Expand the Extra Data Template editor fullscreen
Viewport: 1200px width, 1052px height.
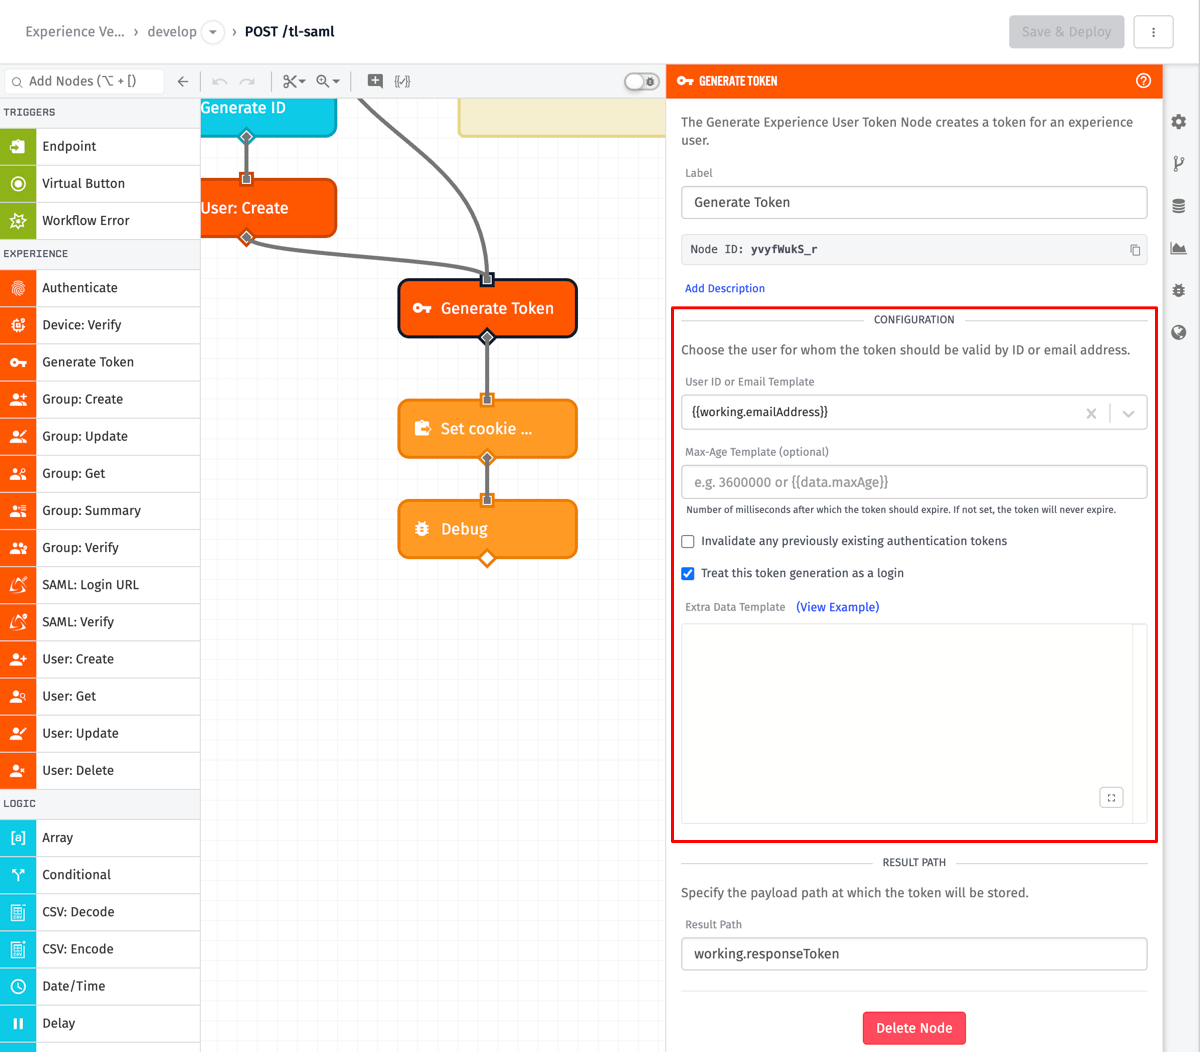(1111, 797)
